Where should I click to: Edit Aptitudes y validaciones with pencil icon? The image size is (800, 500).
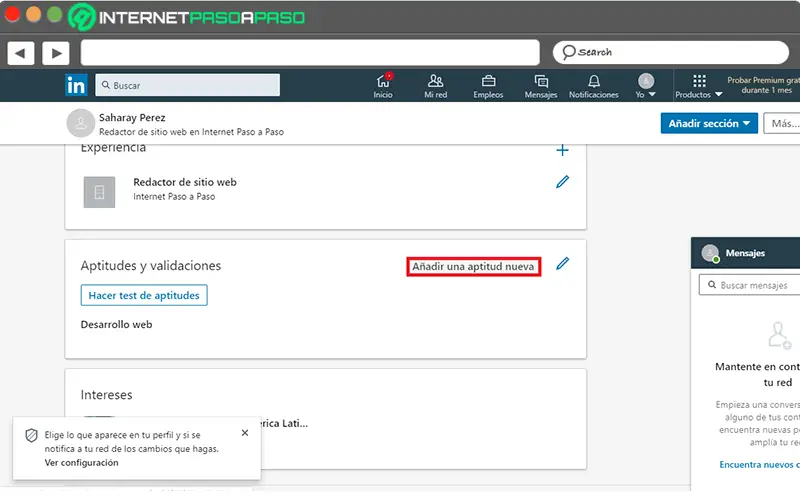tap(562, 263)
